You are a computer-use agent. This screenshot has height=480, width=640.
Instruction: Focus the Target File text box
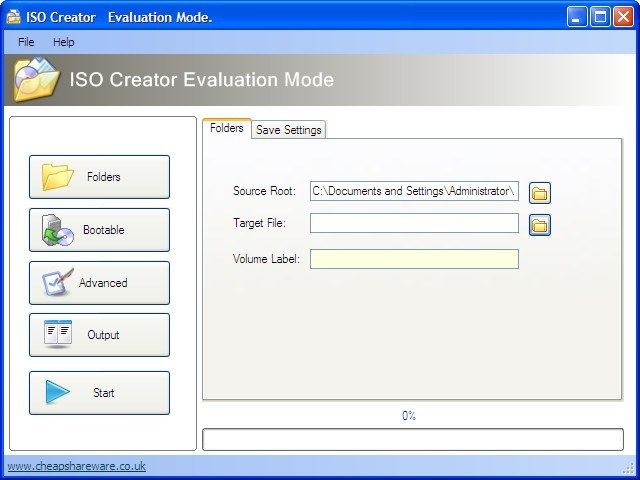[414, 223]
